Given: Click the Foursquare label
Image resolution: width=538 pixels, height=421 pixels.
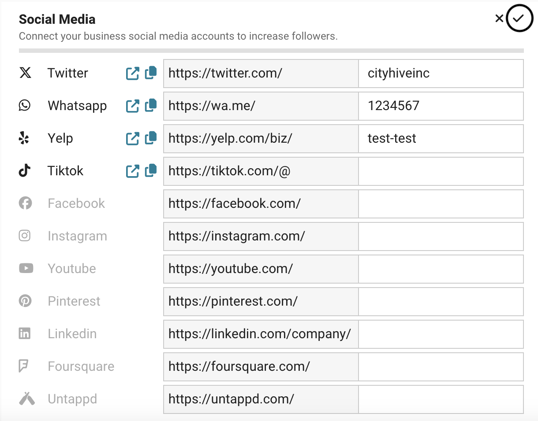Looking at the screenshot, I should click(x=81, y=367).
